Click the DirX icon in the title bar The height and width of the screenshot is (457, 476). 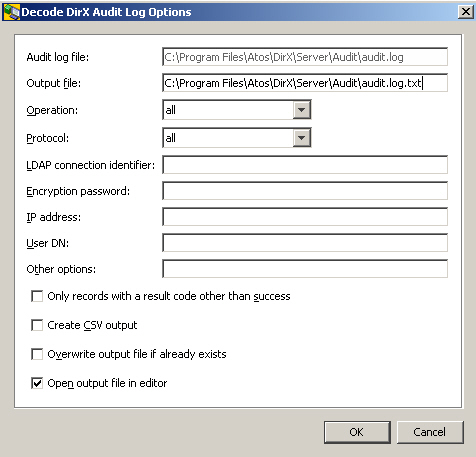(x=11, y=12)
